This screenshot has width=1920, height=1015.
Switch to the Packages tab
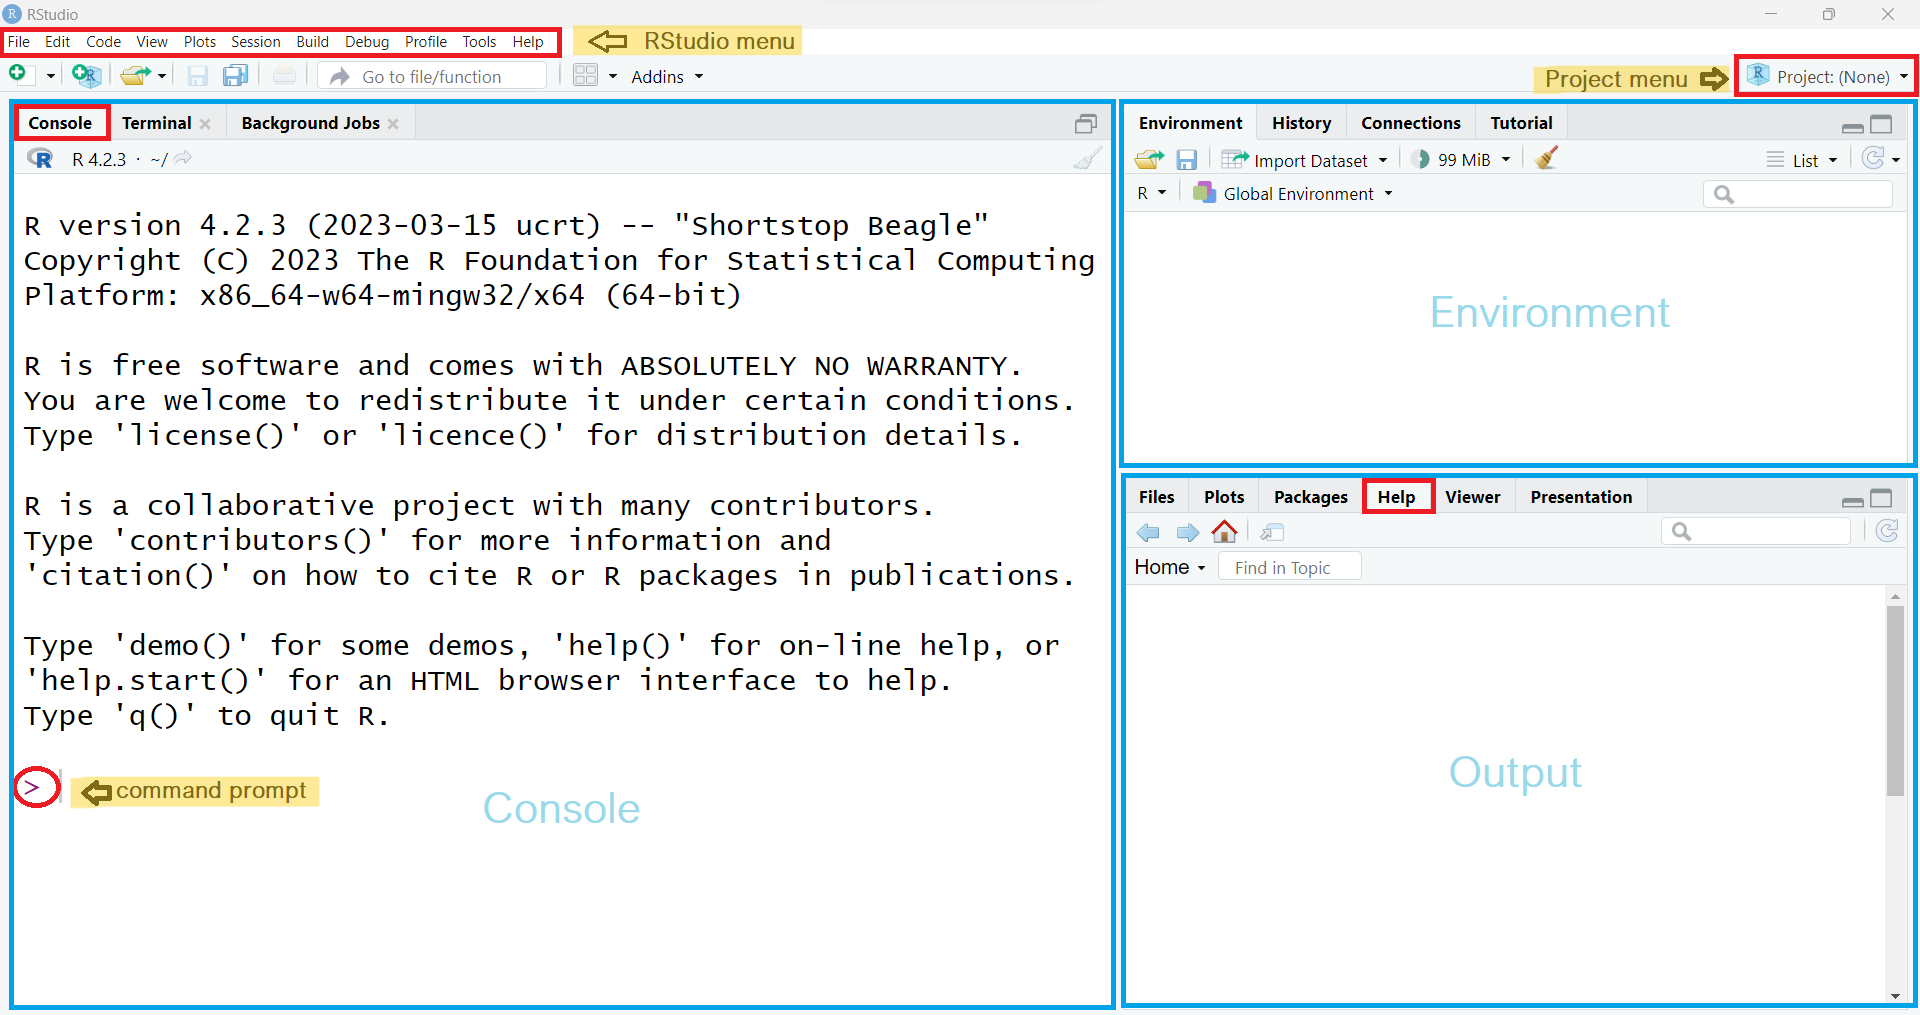[1310, 497]
